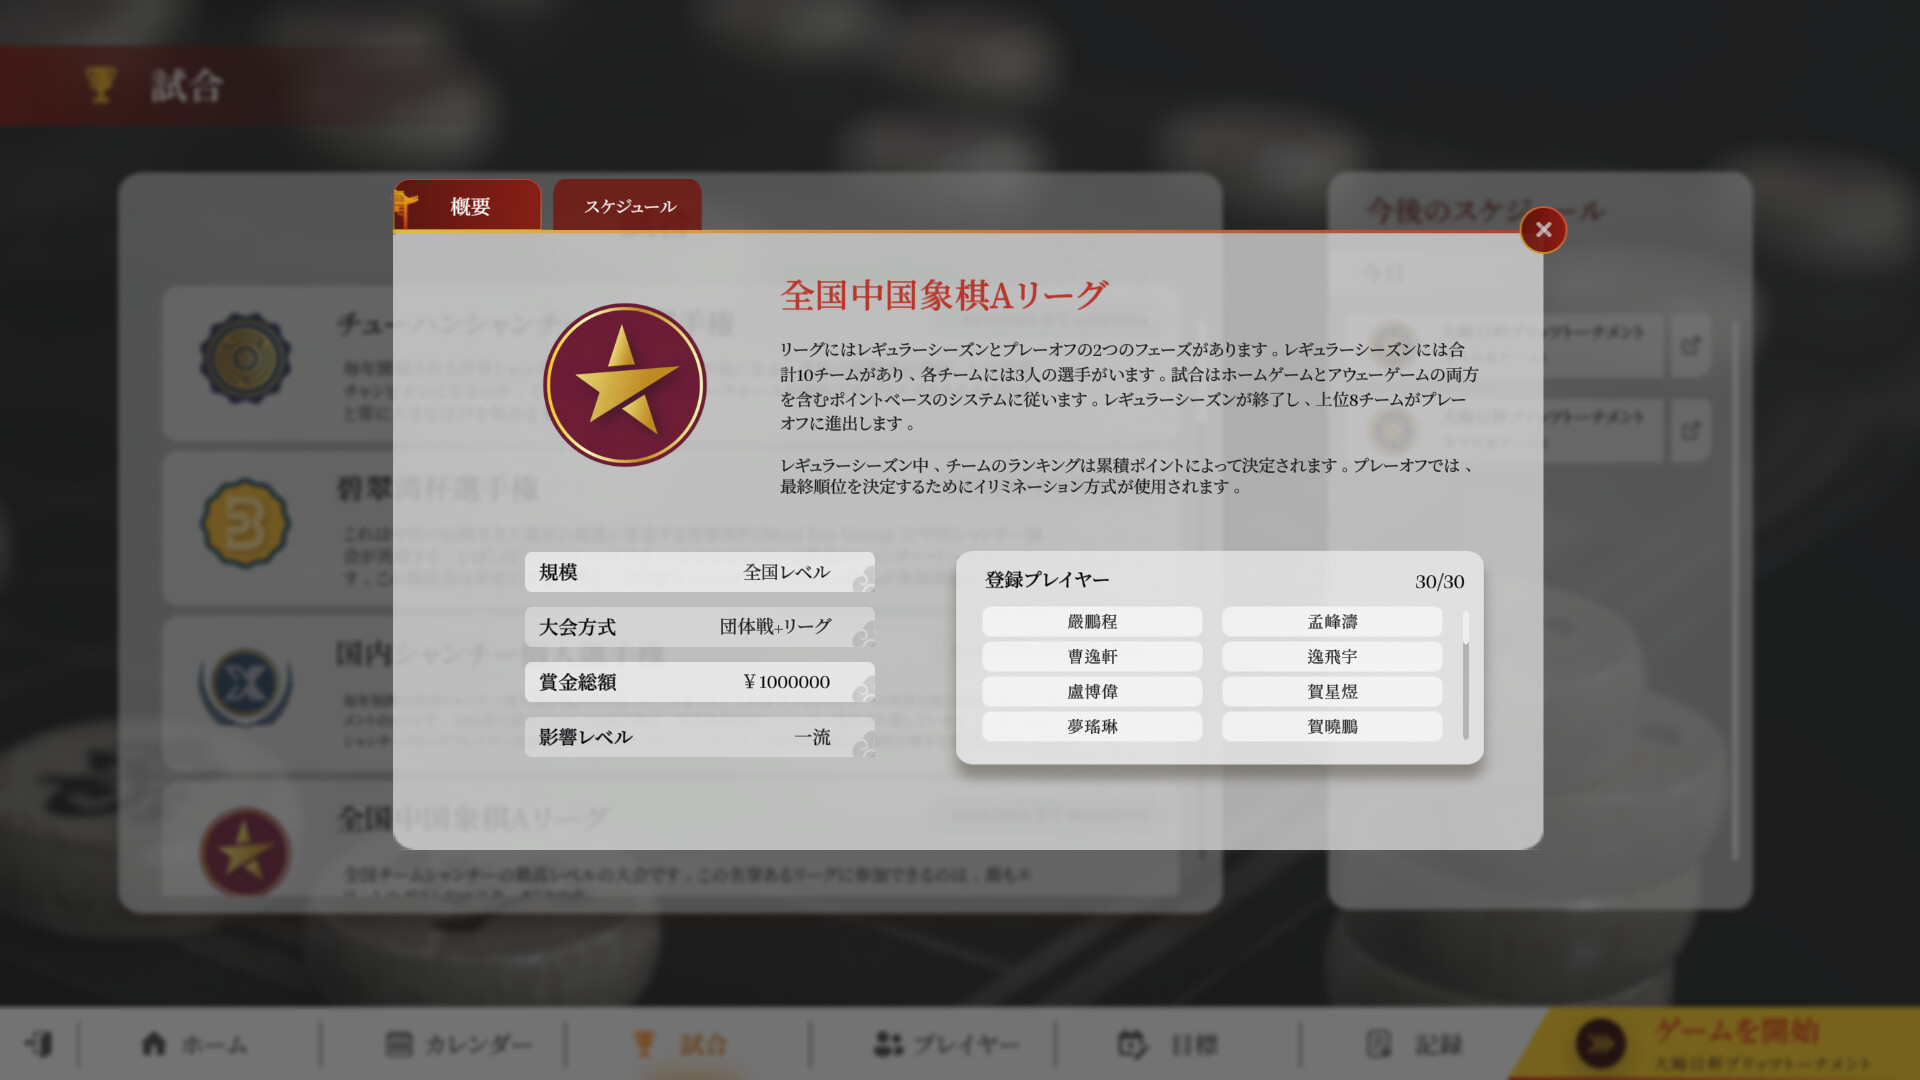This screenshot has width=1920, height=1080.
Task: Click the 大会方式 format row
Action: (x=699, y=627)
